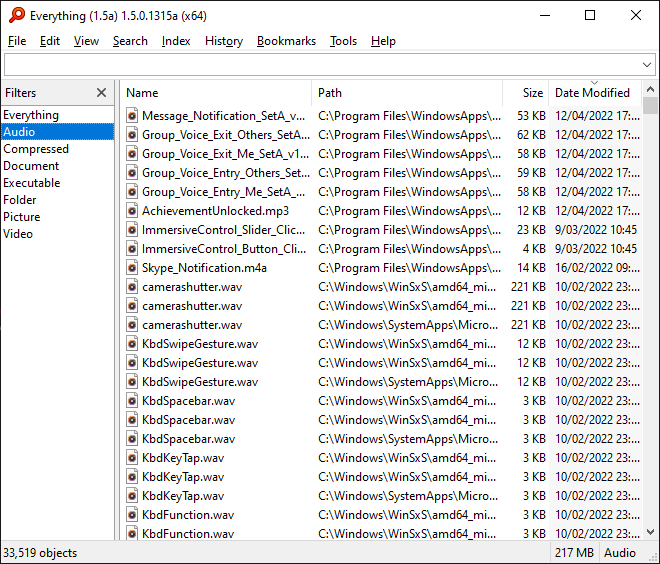Open the Edit menu
This screenshot has height=564, width=660.
(50, 41)
